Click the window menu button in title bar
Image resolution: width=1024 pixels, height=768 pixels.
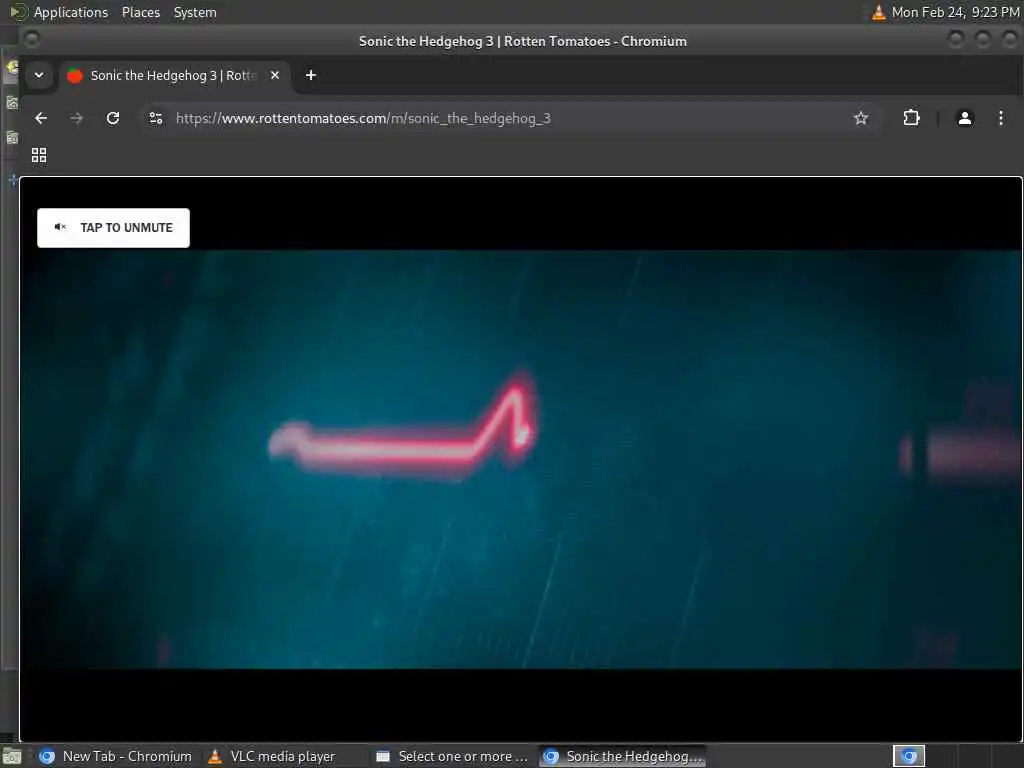(x=31, y=40)
